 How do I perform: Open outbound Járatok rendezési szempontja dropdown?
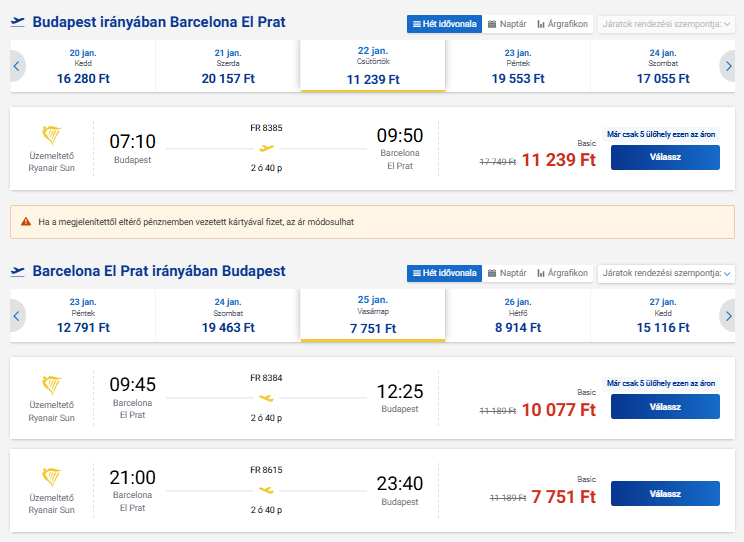tap(665, 23)
